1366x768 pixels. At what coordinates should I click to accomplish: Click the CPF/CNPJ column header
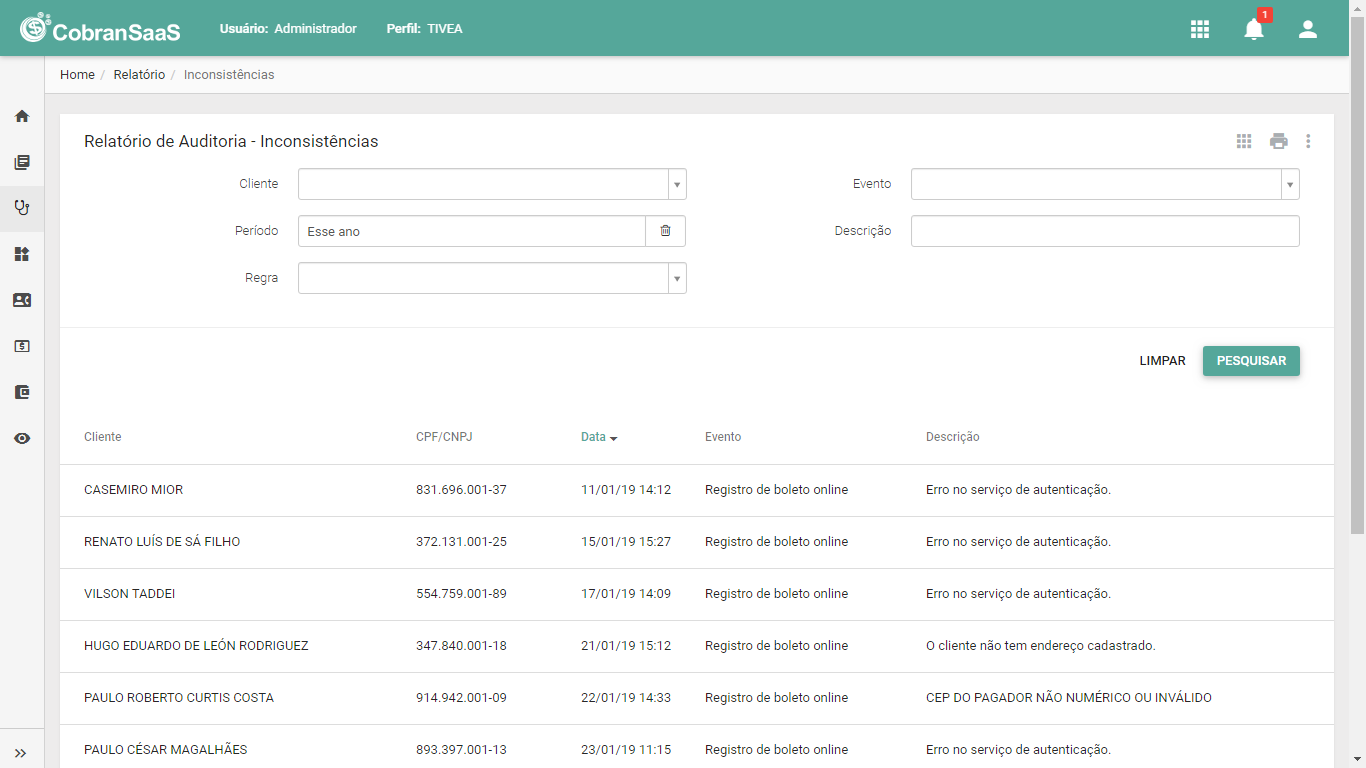(444, 437)
